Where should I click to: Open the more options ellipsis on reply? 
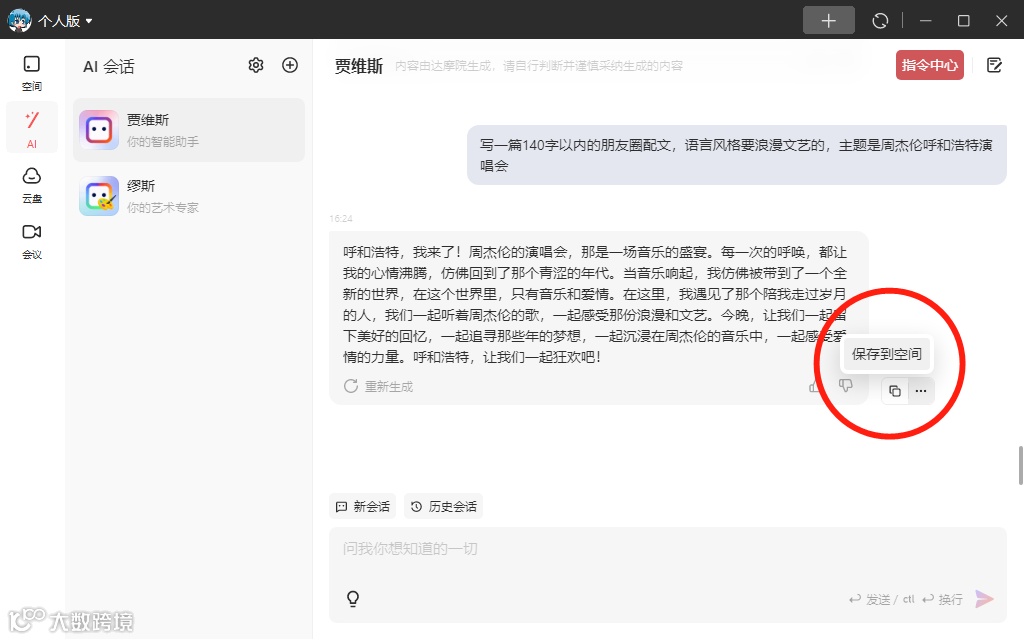[921, 391]
